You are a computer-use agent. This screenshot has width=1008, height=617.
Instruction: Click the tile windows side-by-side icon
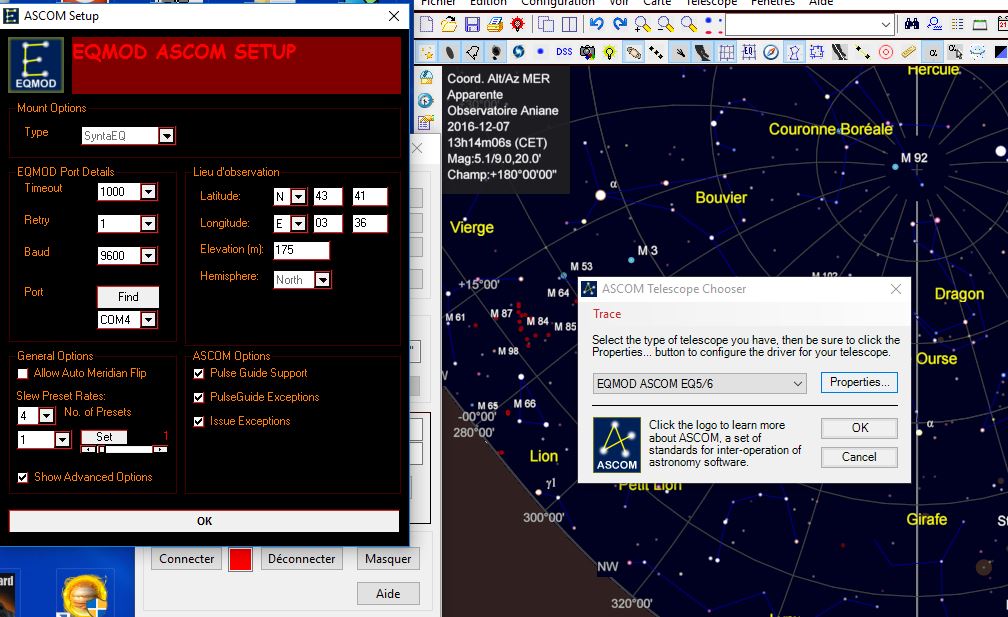[x=569, y=24]
